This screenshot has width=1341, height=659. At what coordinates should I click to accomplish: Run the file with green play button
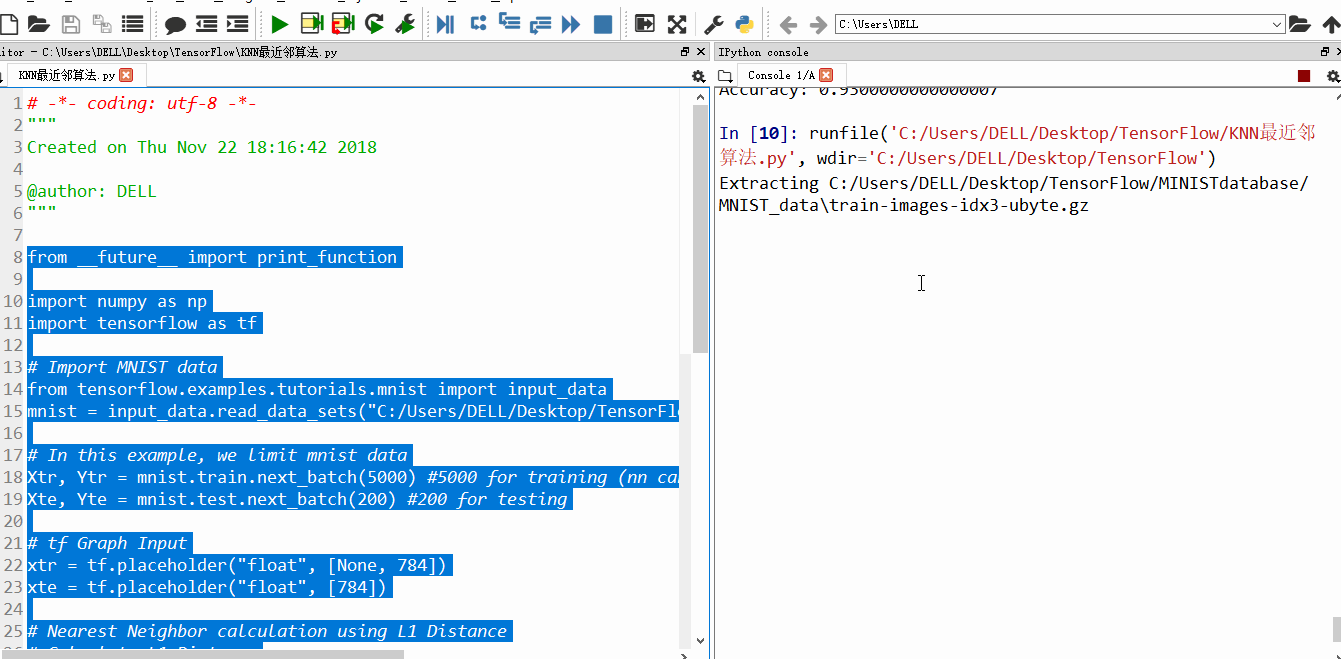point(280,24)
